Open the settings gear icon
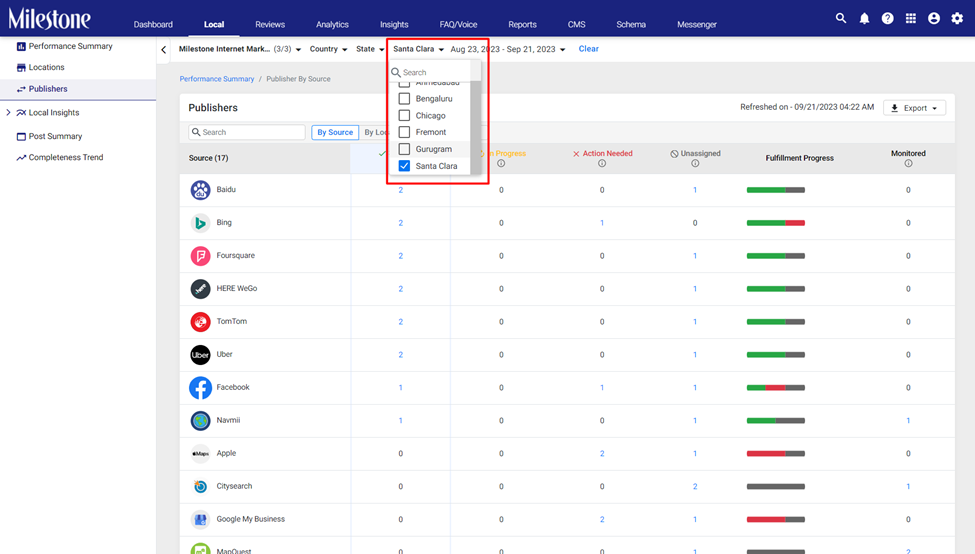Image resolution: width=975 pixels, height=554 pixels. click(x=957, y=19)
